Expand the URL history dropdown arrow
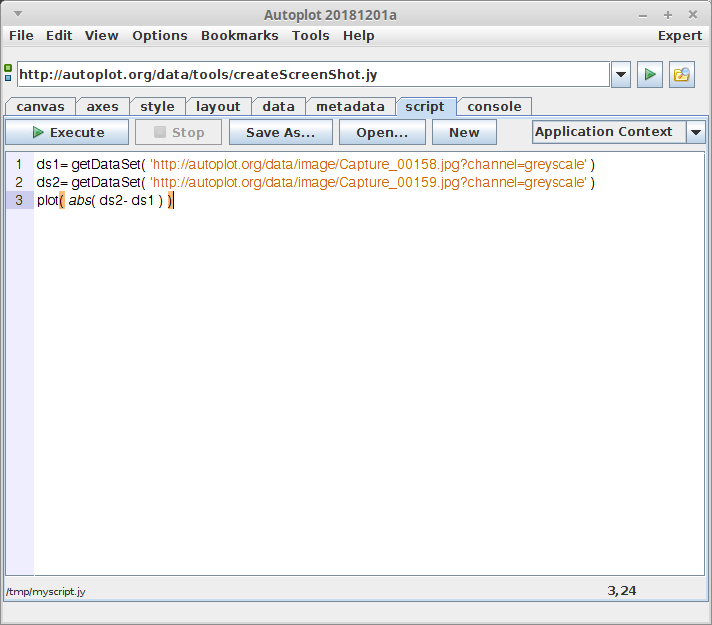The image size is (712, 625). click(620, 75)
